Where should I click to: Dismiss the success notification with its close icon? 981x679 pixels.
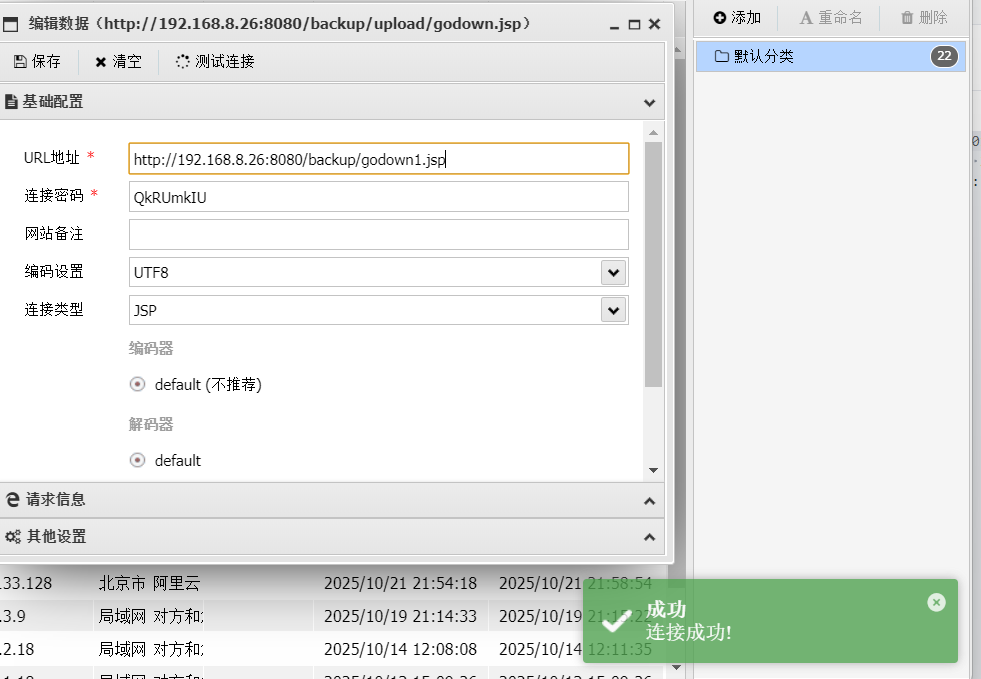point(936,602)
